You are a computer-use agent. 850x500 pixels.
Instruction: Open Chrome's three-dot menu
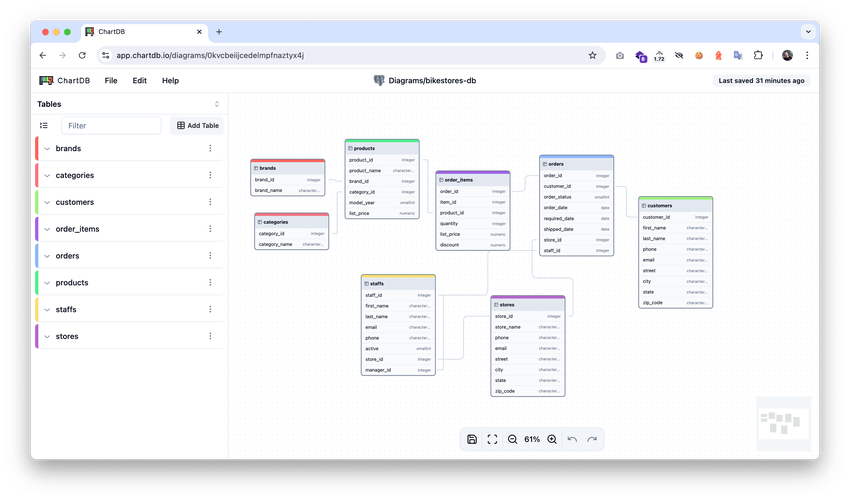click(x=807, y=55)
